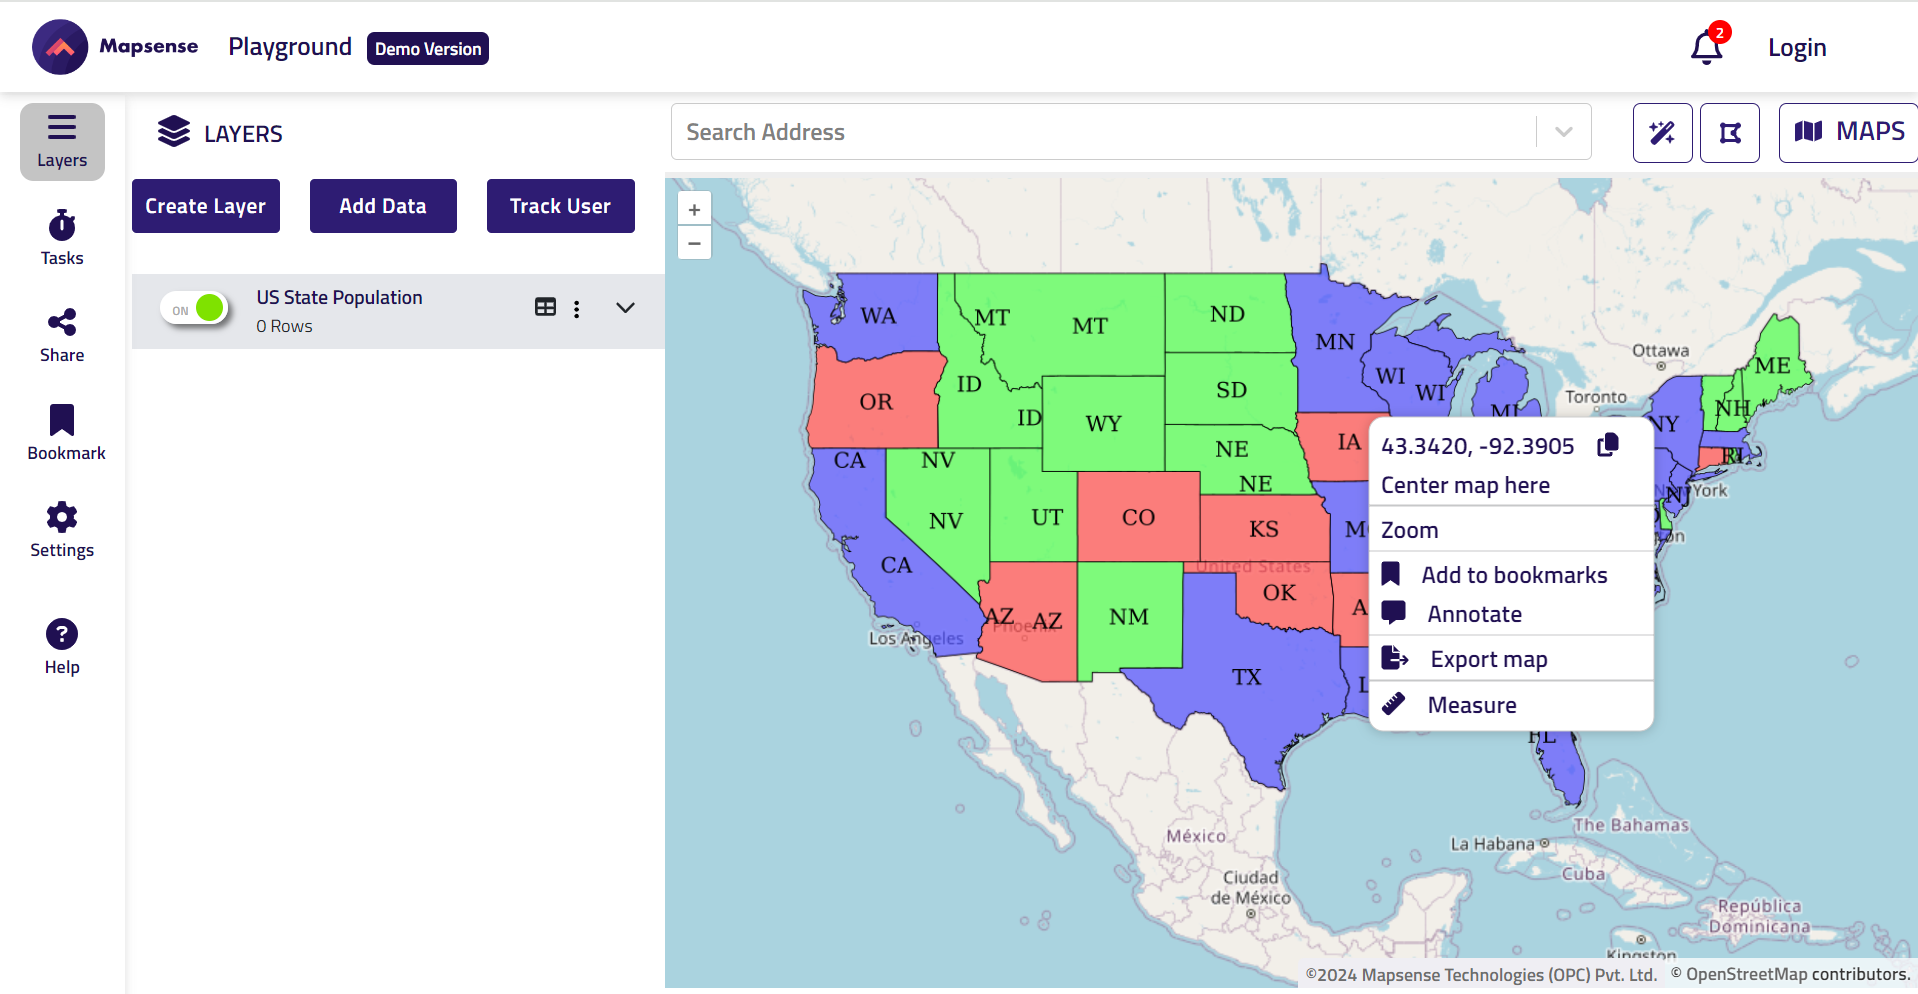Screen dimensions: 1918x994
Task: Click the Playground title text
Action: tap(290, 47)
